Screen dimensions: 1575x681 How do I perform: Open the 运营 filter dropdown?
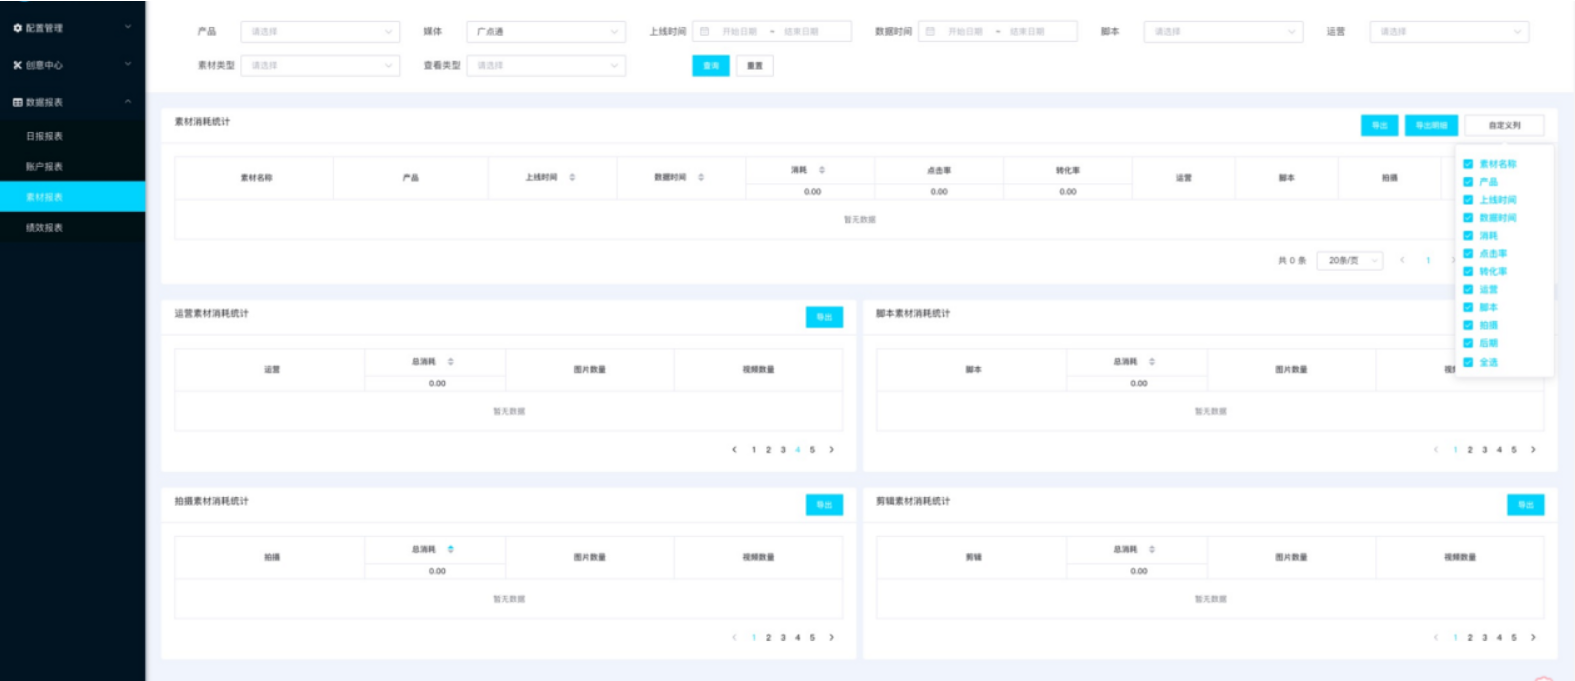[x=1449, y=32]
